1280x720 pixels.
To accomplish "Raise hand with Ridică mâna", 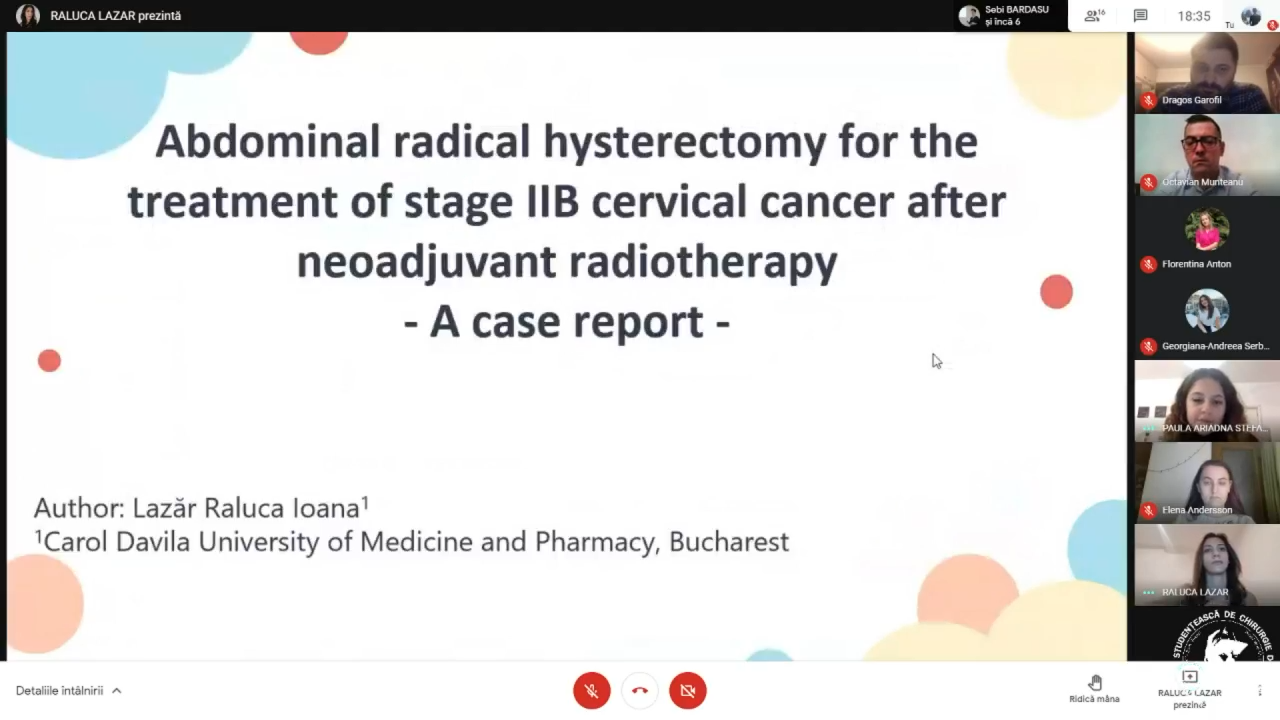I will point(1094,688).
